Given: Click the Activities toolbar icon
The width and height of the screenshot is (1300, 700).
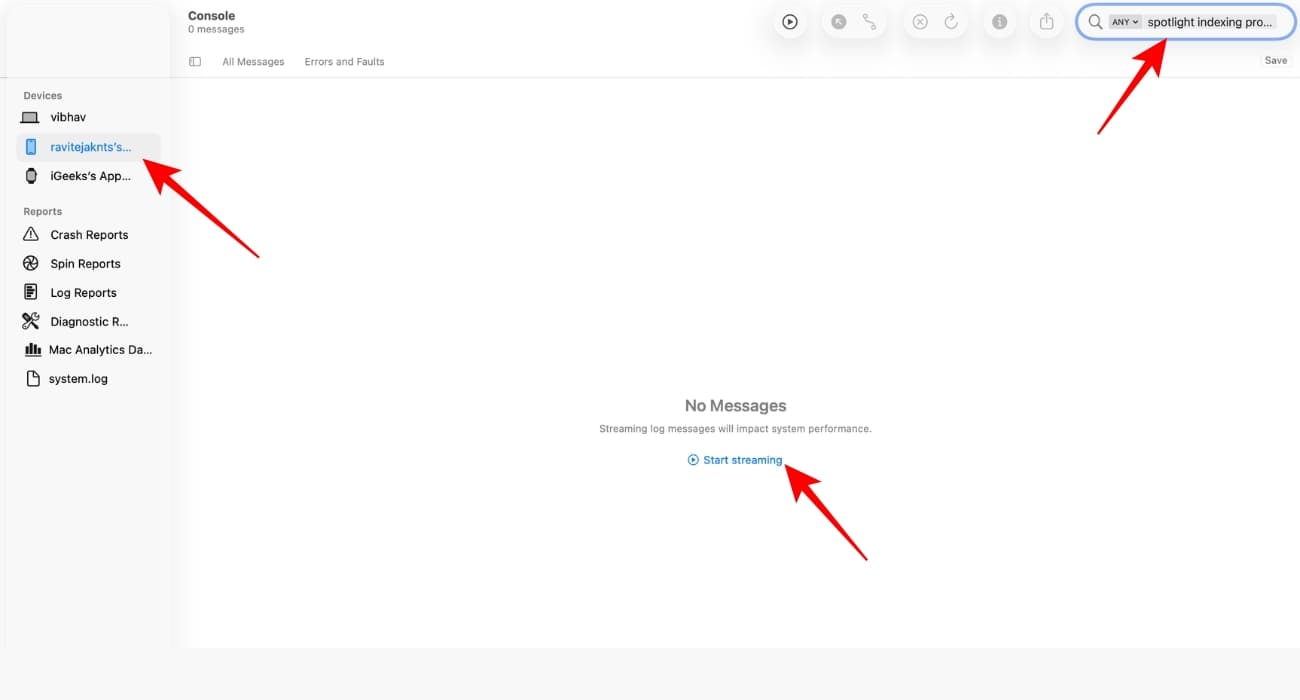Looking at the screenshot, I should point(869,22).
